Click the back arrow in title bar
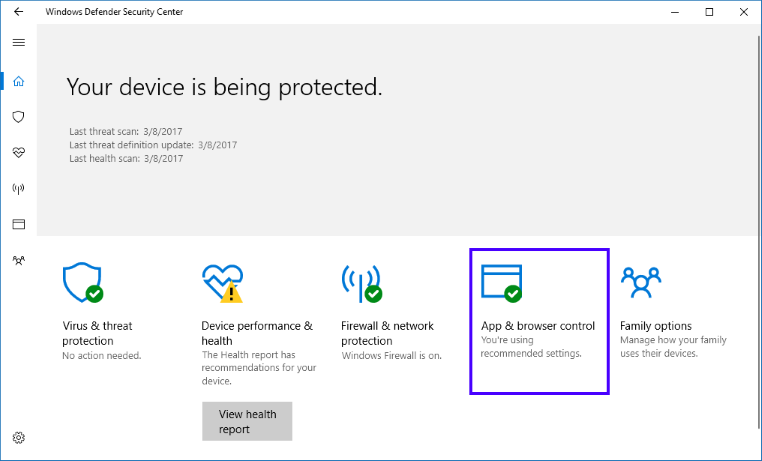 18,12
